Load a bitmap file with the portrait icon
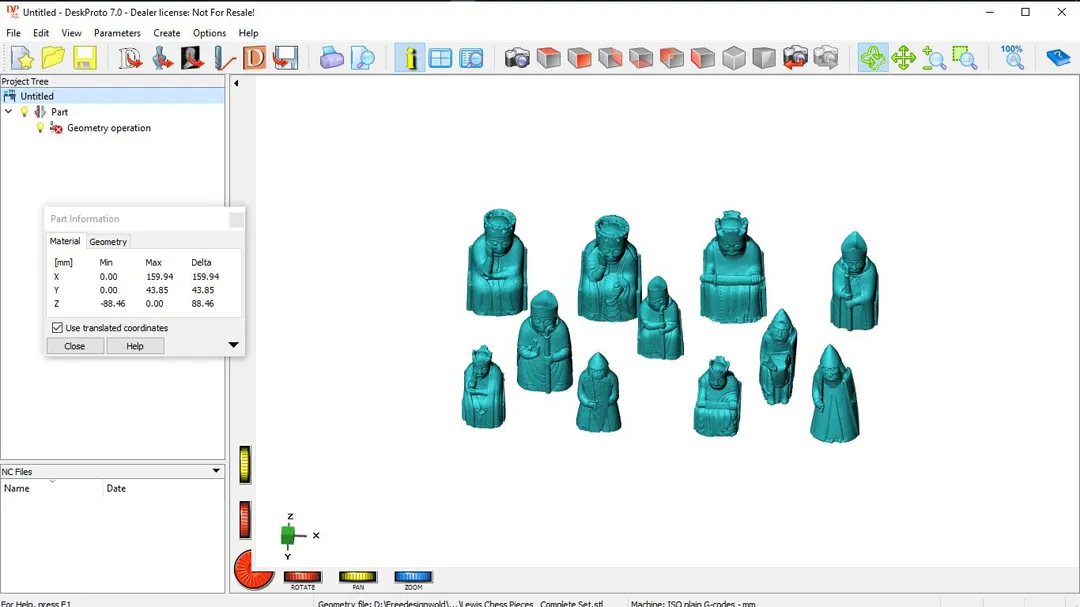The image size is (1080, 607). point(192,59)
